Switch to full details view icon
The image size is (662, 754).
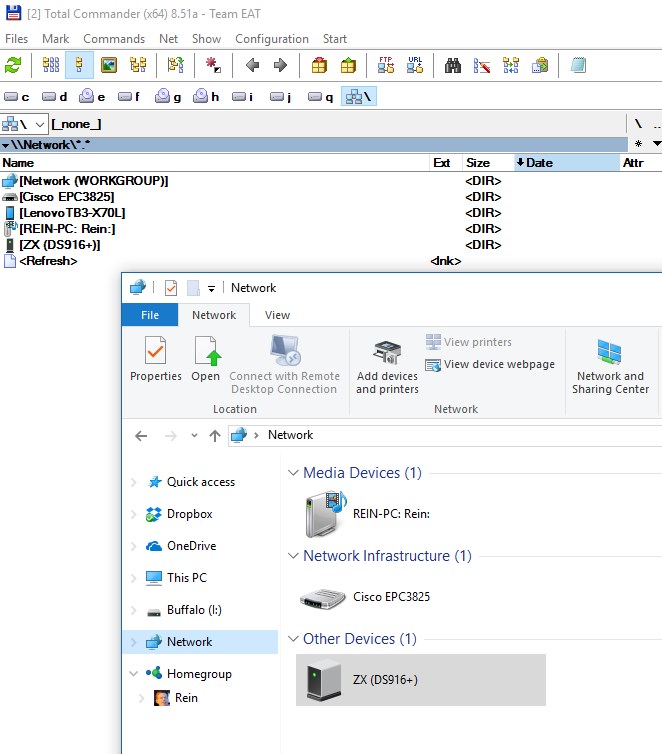[79, 65]
